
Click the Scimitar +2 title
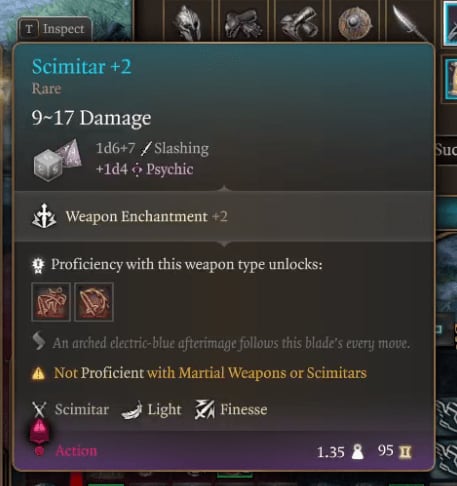coord(82,67)
